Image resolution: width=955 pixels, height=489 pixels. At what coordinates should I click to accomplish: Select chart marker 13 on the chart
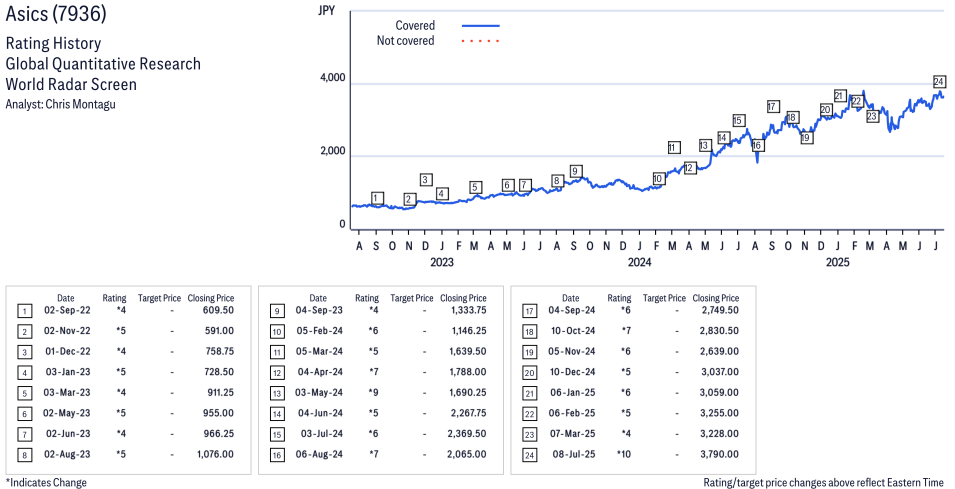[705, 146]
